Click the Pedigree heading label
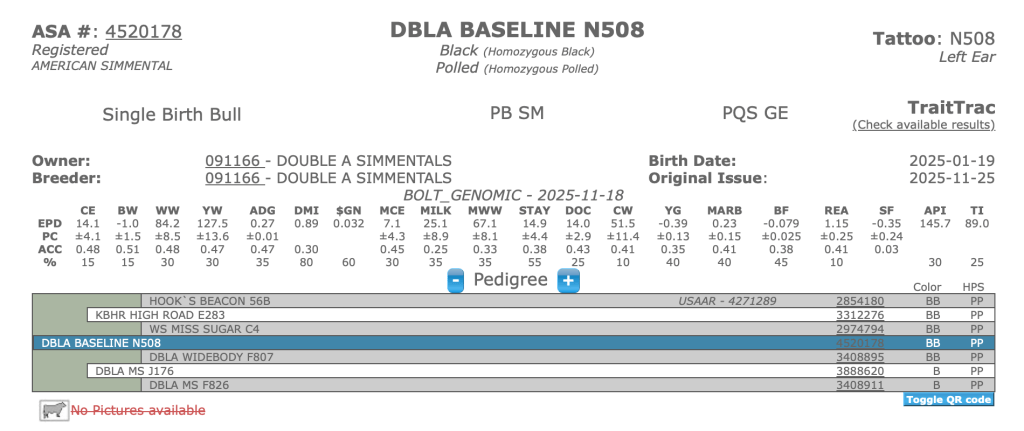Image resolution: width=1024 pixels, height=431 pixels. tap(511, 280)
